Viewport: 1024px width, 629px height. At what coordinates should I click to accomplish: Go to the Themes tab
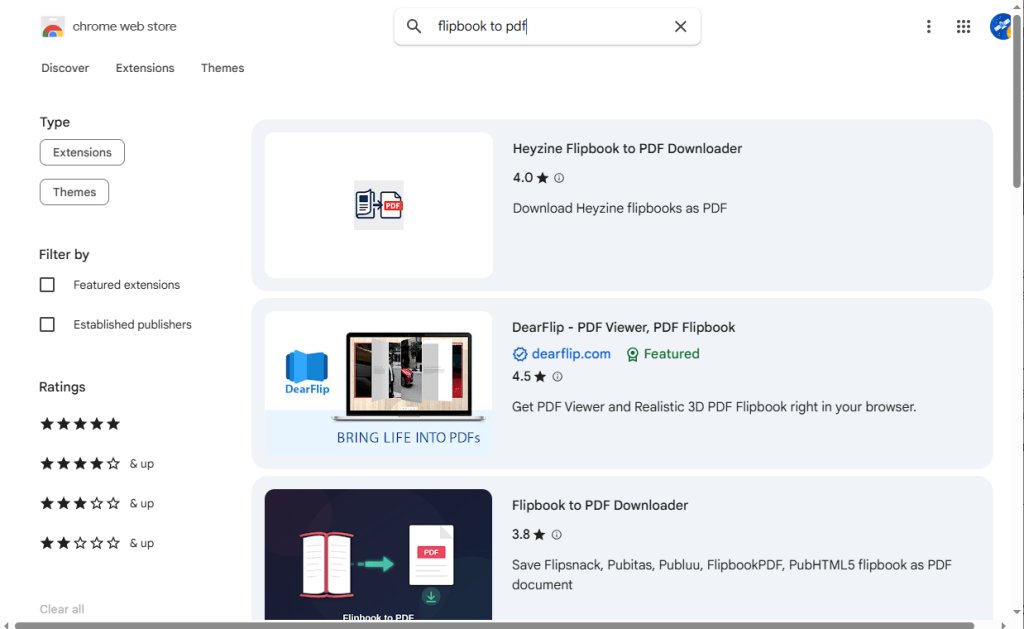tap(222, 68)
